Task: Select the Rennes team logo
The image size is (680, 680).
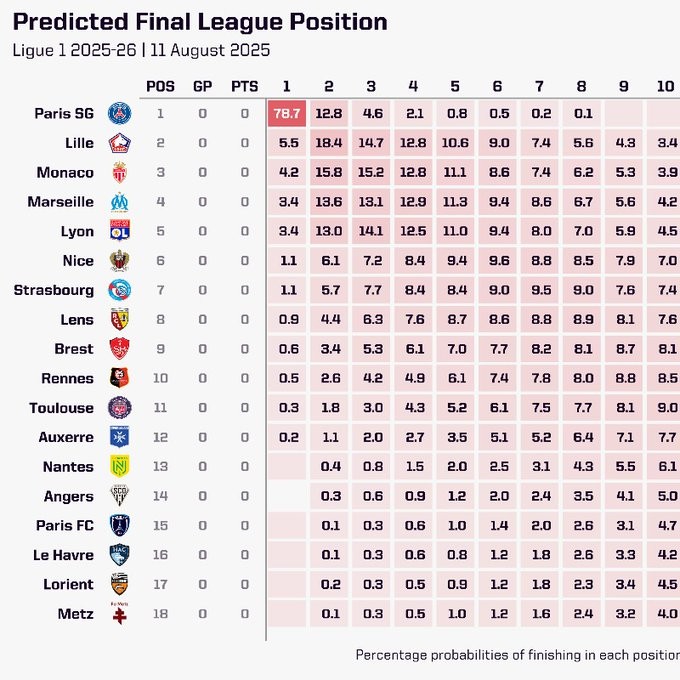Action: pyautogui.click(x=119, y=378)
